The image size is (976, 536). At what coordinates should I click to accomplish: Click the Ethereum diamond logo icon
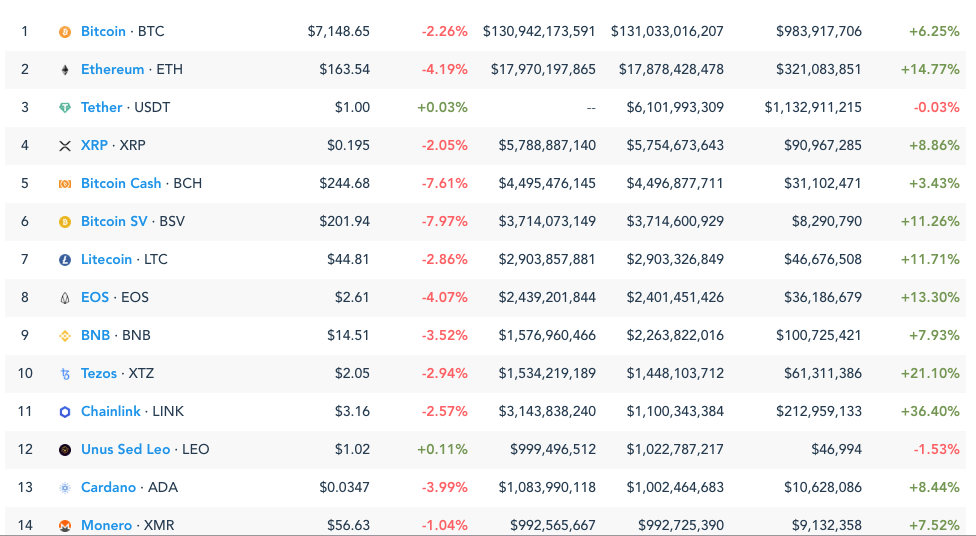click(65, 70)
